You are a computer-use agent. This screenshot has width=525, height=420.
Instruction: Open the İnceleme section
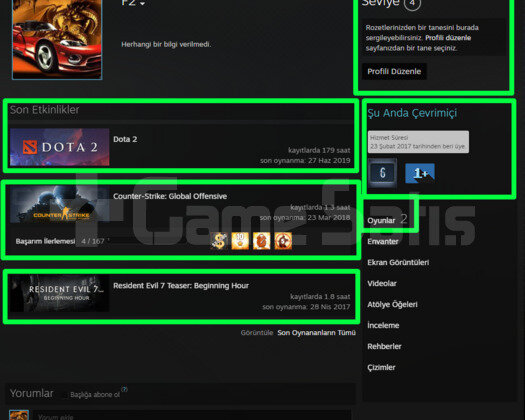click(x=383, y=325)
